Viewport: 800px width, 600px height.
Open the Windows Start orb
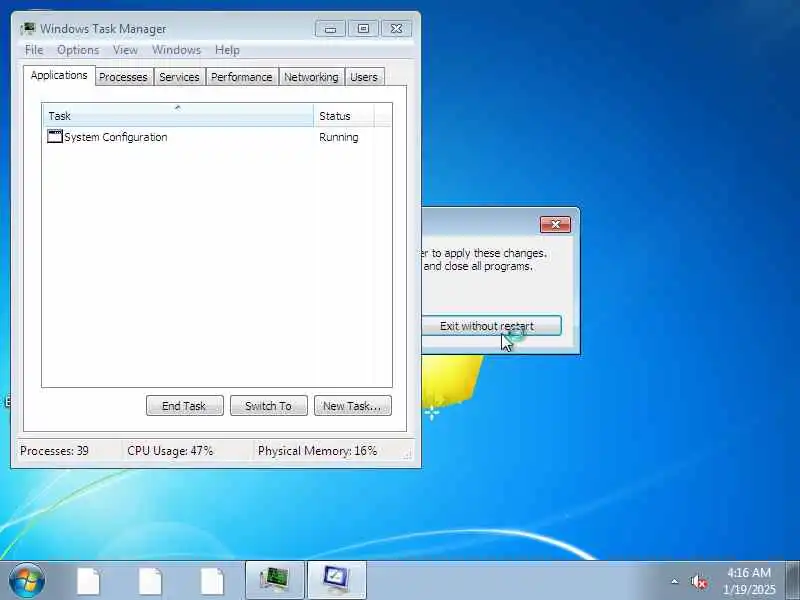point(27,581)
